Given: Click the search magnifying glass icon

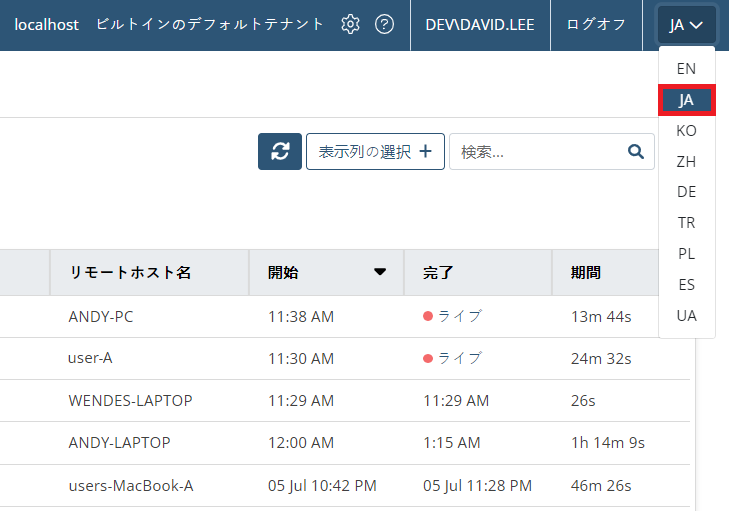Looking at the screenshot, I should click(x=635, y=151).
